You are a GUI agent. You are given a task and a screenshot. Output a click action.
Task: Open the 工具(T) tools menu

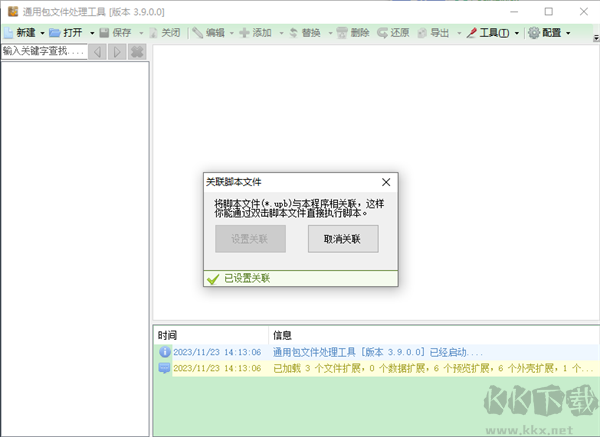point(488,33)
